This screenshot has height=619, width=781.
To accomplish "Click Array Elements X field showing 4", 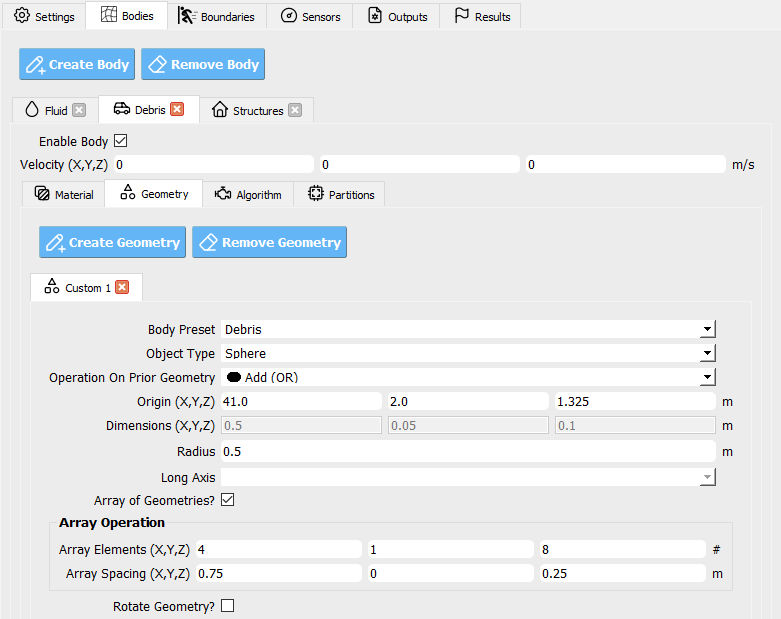I will point(279,549).
